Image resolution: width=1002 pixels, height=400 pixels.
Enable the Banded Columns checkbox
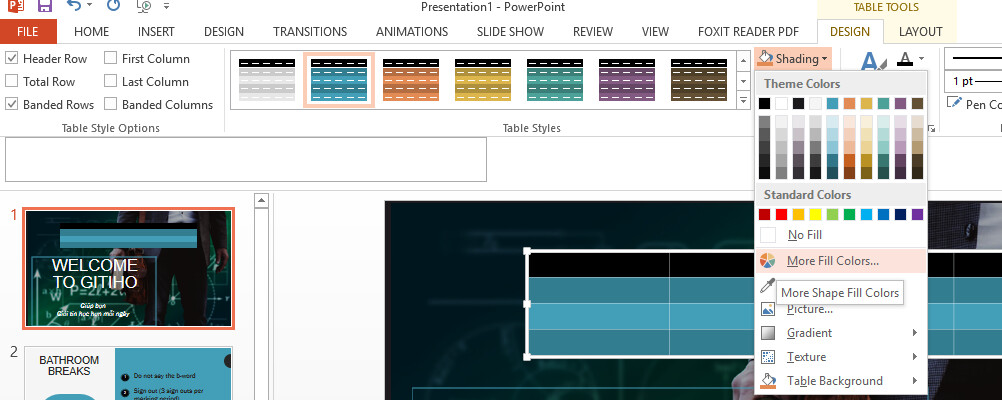[111, 104]
